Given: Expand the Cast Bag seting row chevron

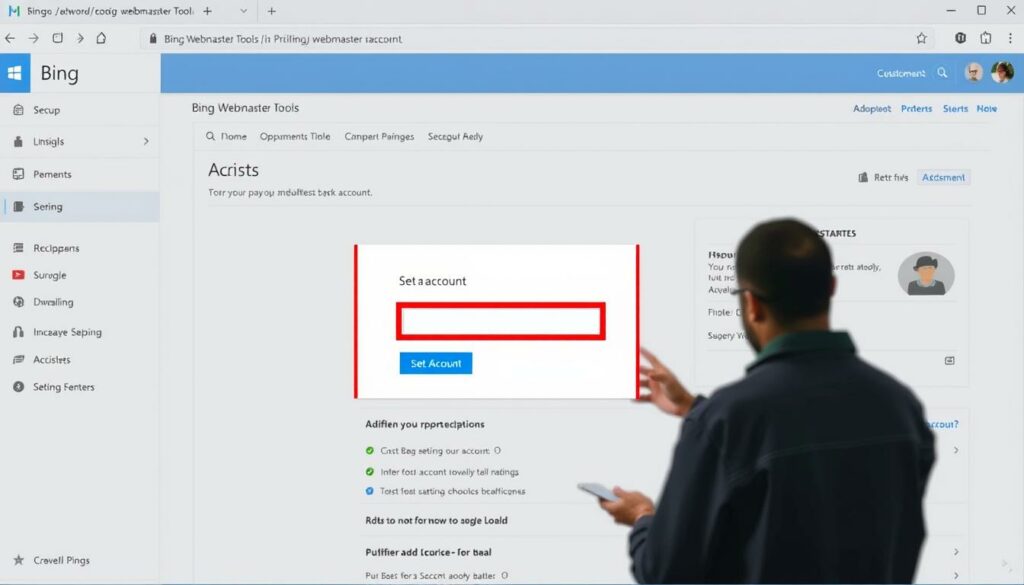Looking at the screenshot, I should coord(955,450).
